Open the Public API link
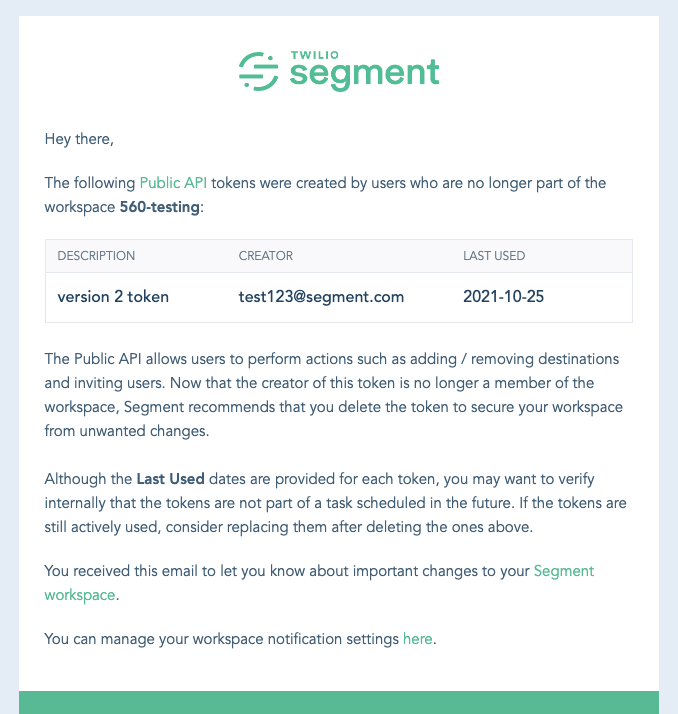678x714 pixels. pos(174,183)
